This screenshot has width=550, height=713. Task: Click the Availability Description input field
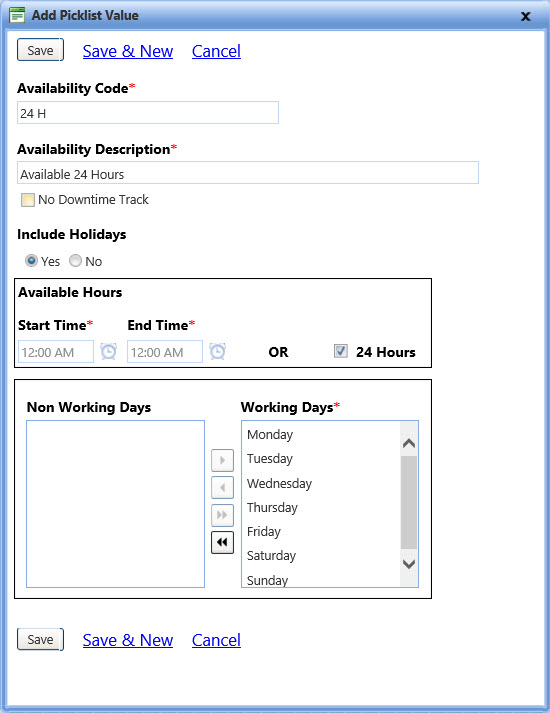(248, 173)
